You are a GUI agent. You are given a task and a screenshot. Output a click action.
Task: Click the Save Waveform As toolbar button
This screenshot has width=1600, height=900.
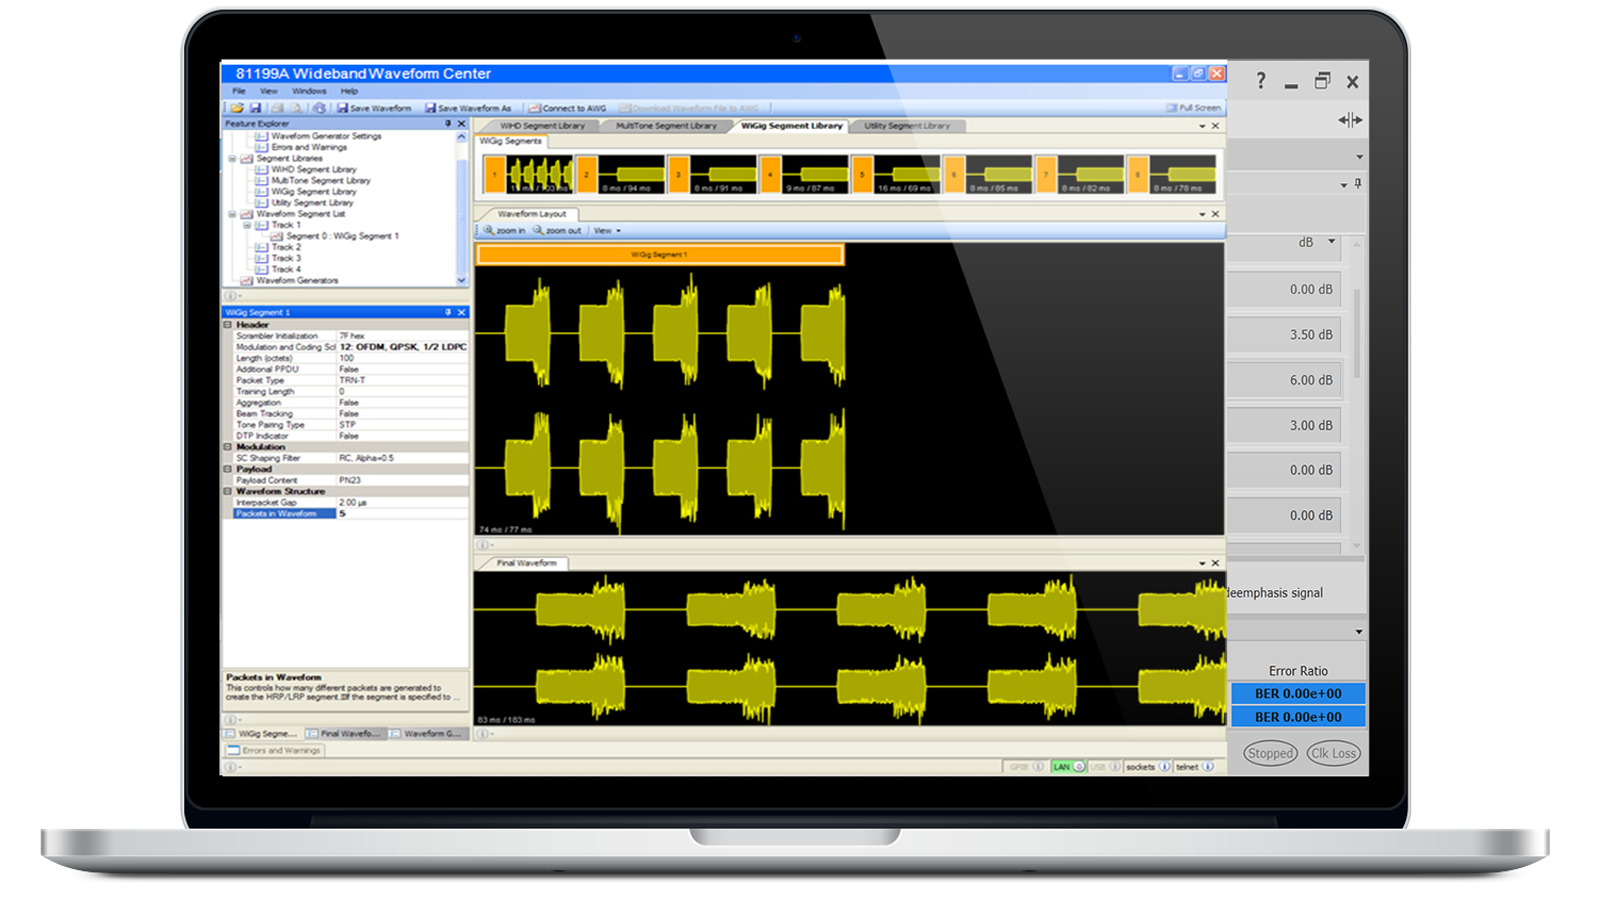(468, 108)
